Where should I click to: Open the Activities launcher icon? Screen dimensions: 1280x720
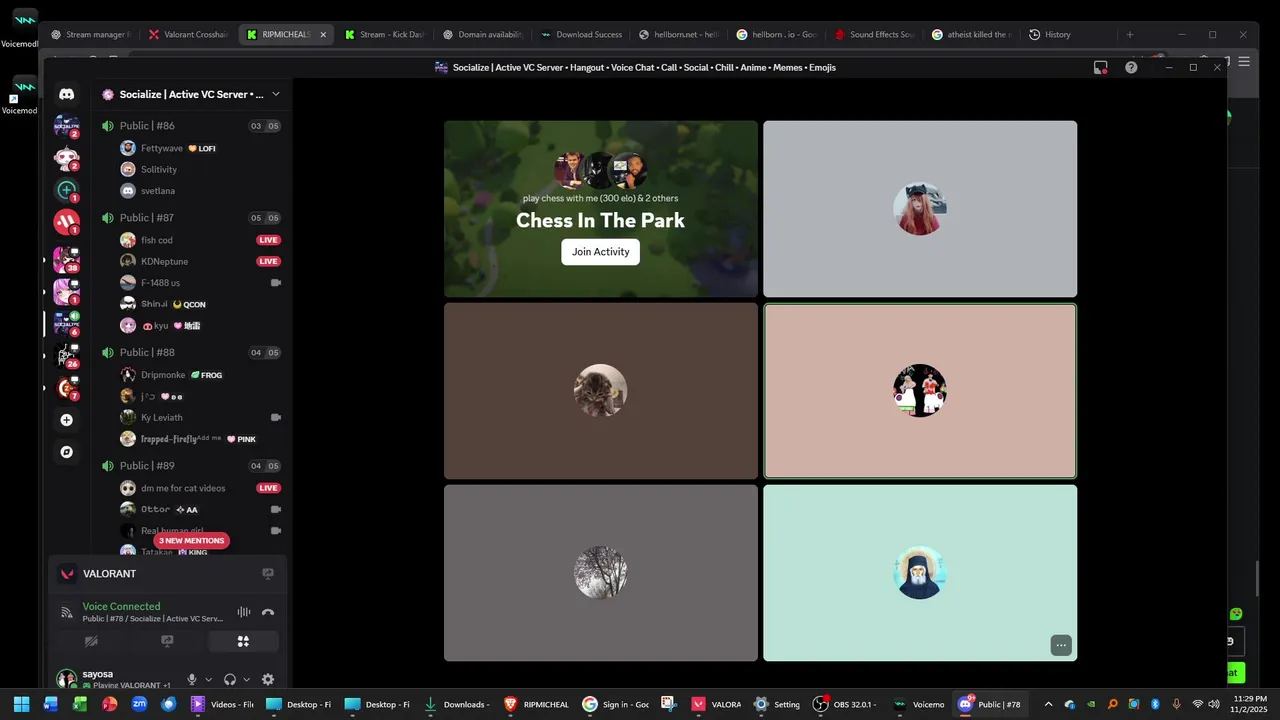tap(243, 641)
